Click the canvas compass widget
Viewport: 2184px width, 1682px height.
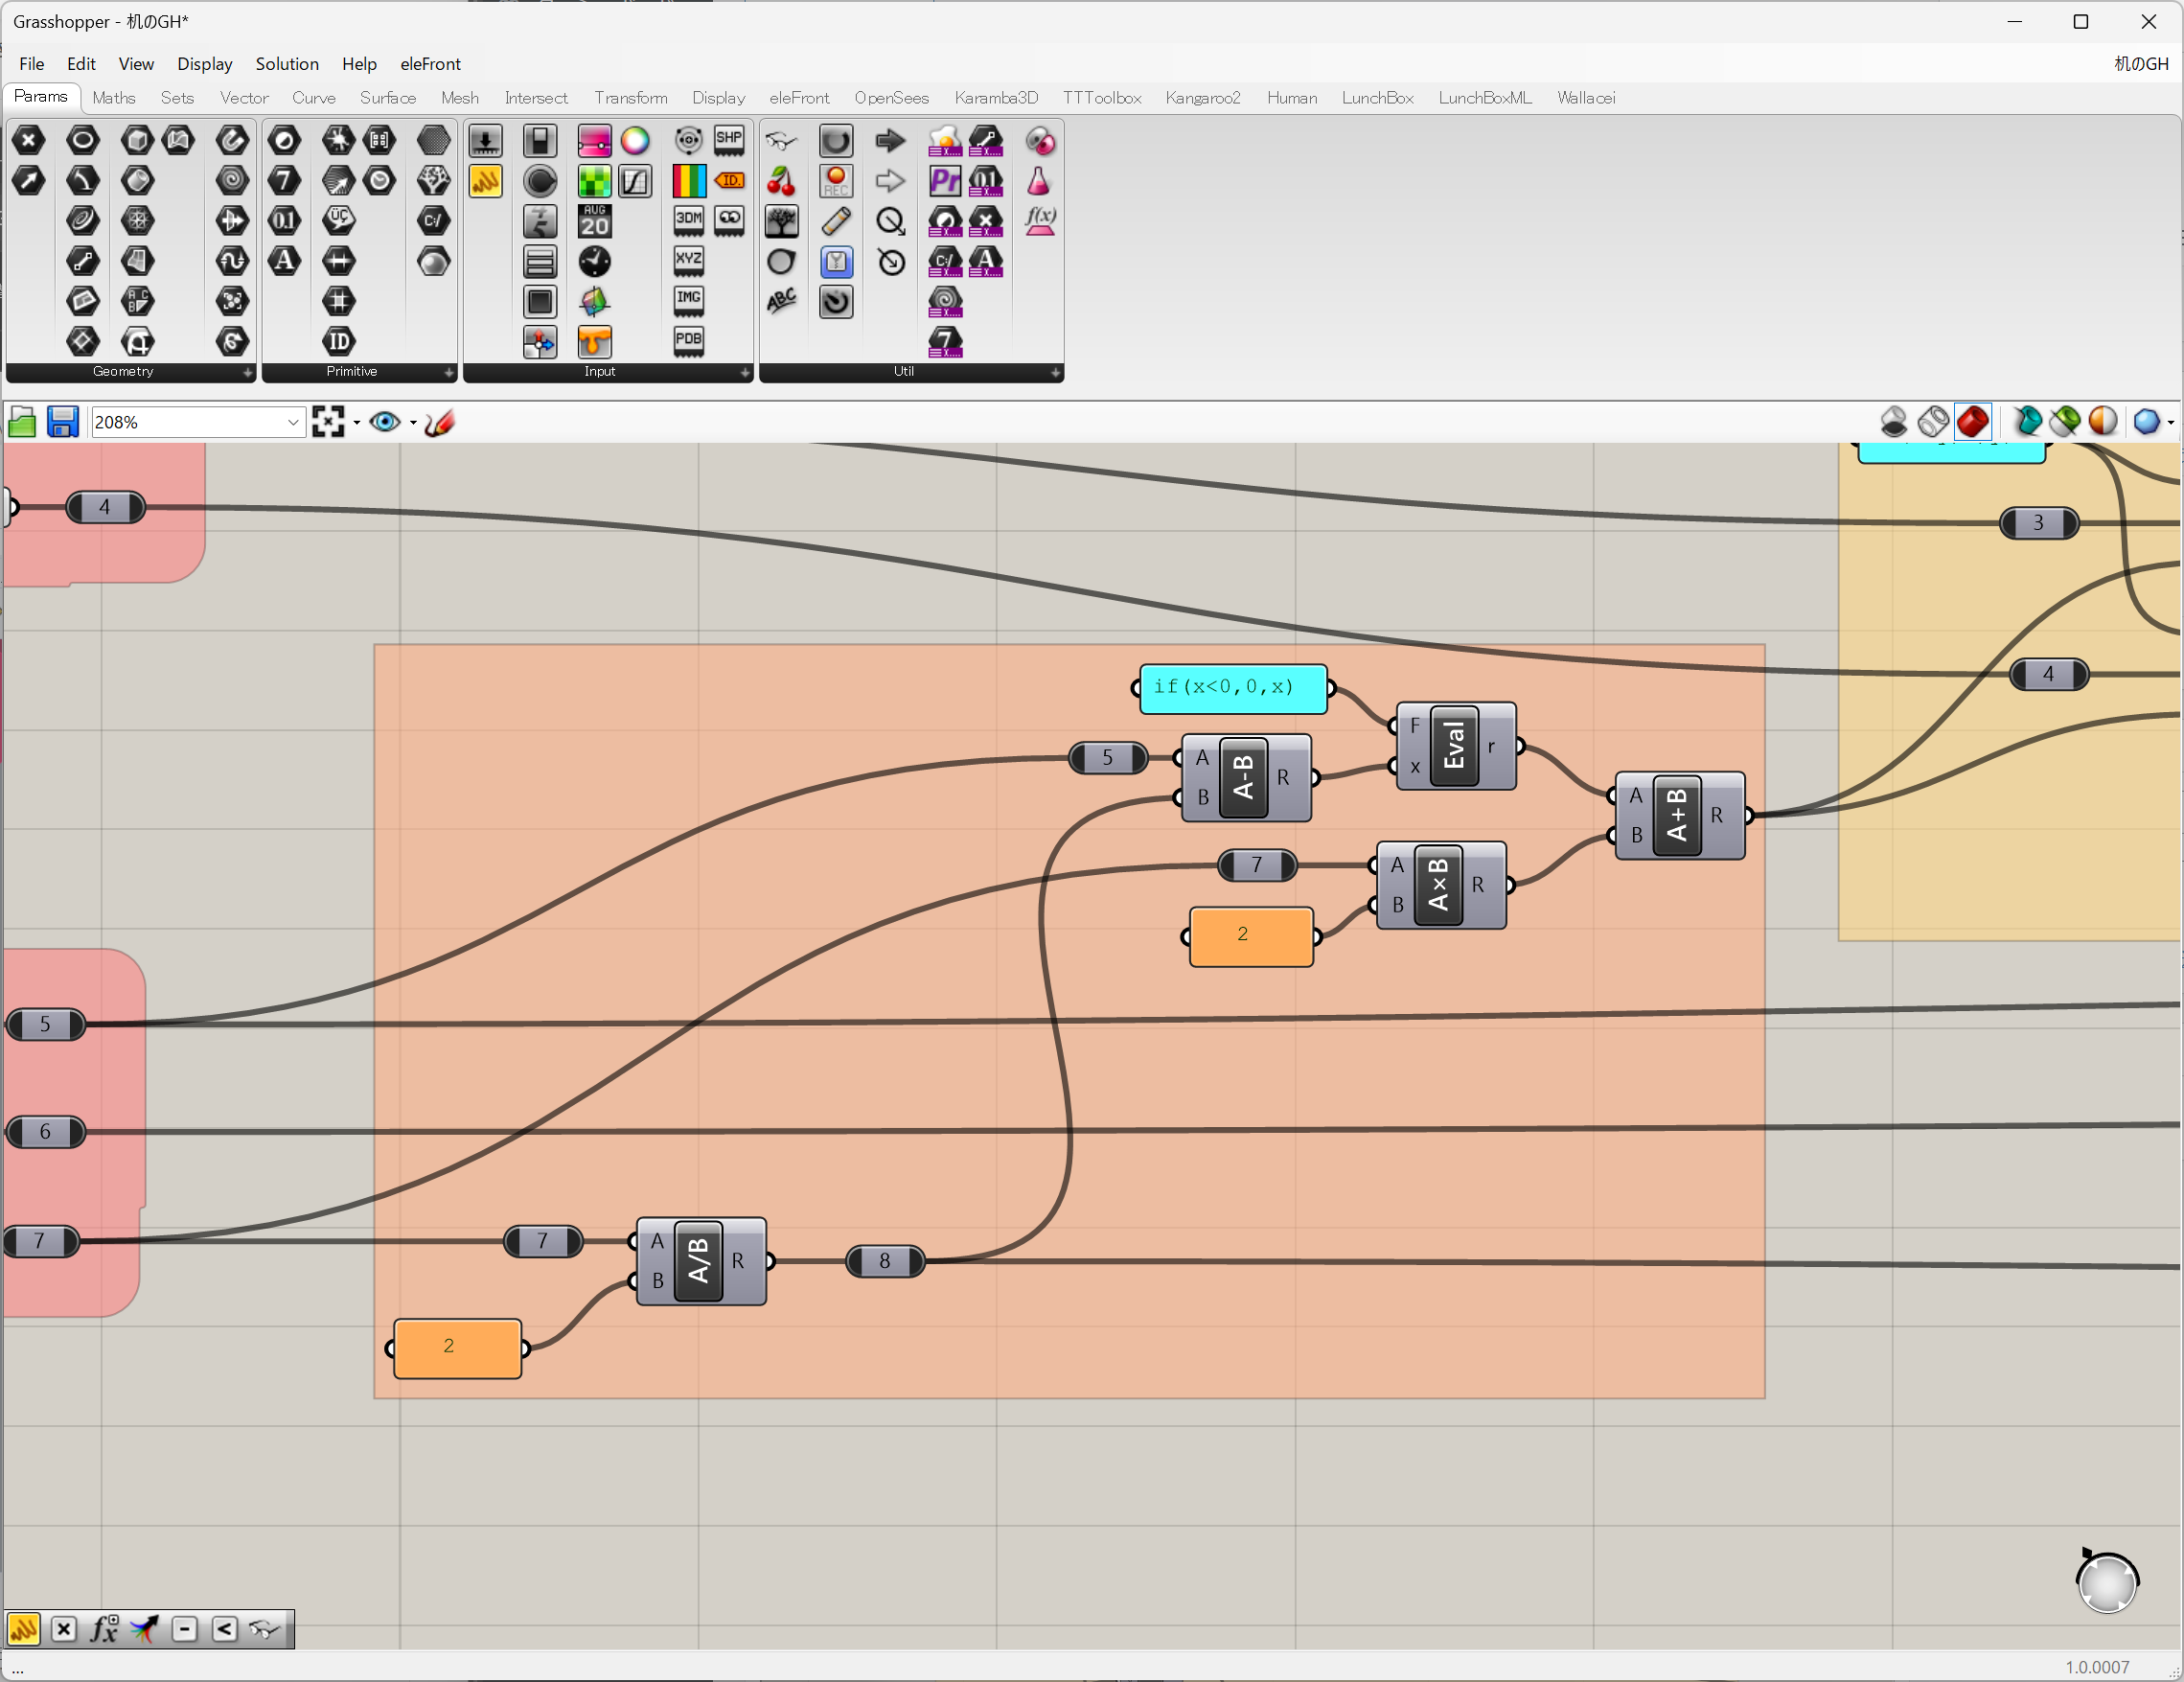pyautogui.click(x=2106, y=1583)
